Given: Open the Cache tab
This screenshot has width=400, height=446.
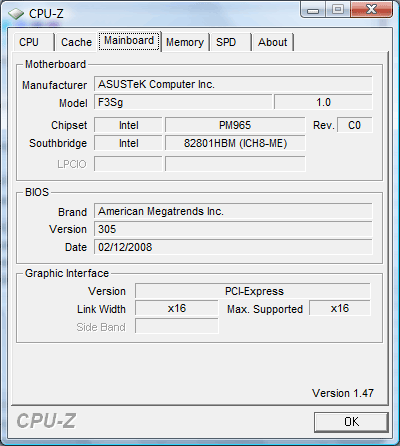Looking at the screenshot, I should 76,42.
